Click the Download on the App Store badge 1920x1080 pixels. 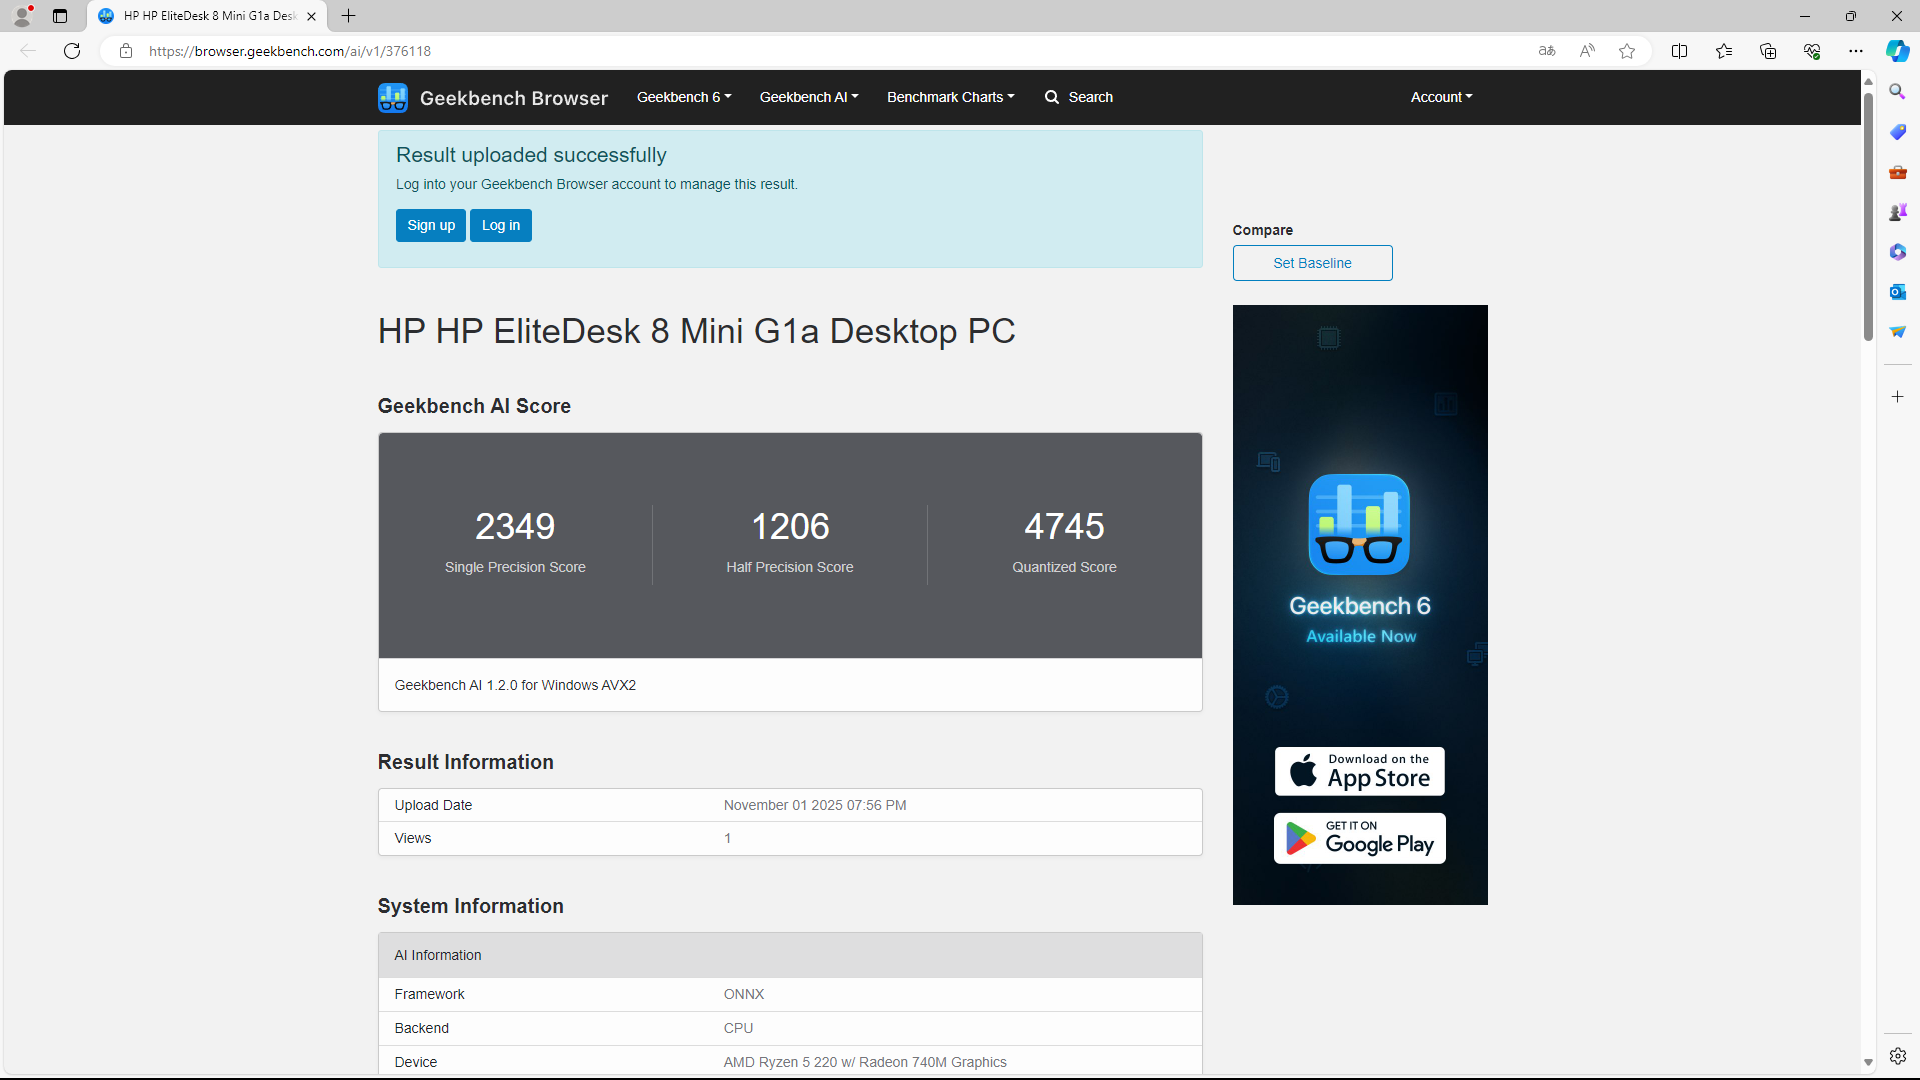[x=1359, y=771]
